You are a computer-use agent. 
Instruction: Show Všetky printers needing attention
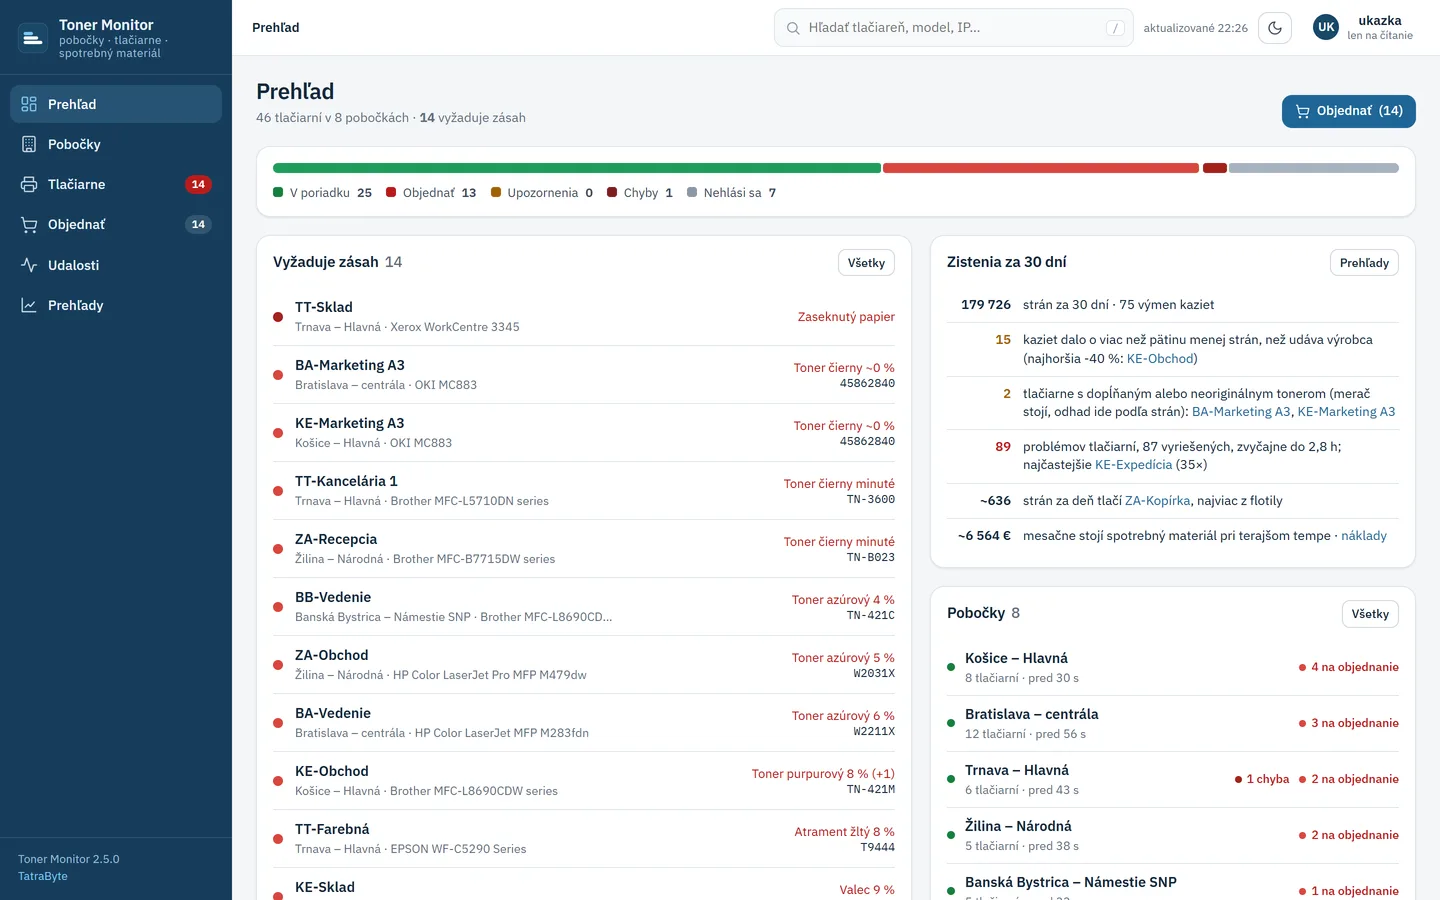click(x=866, y=263)
